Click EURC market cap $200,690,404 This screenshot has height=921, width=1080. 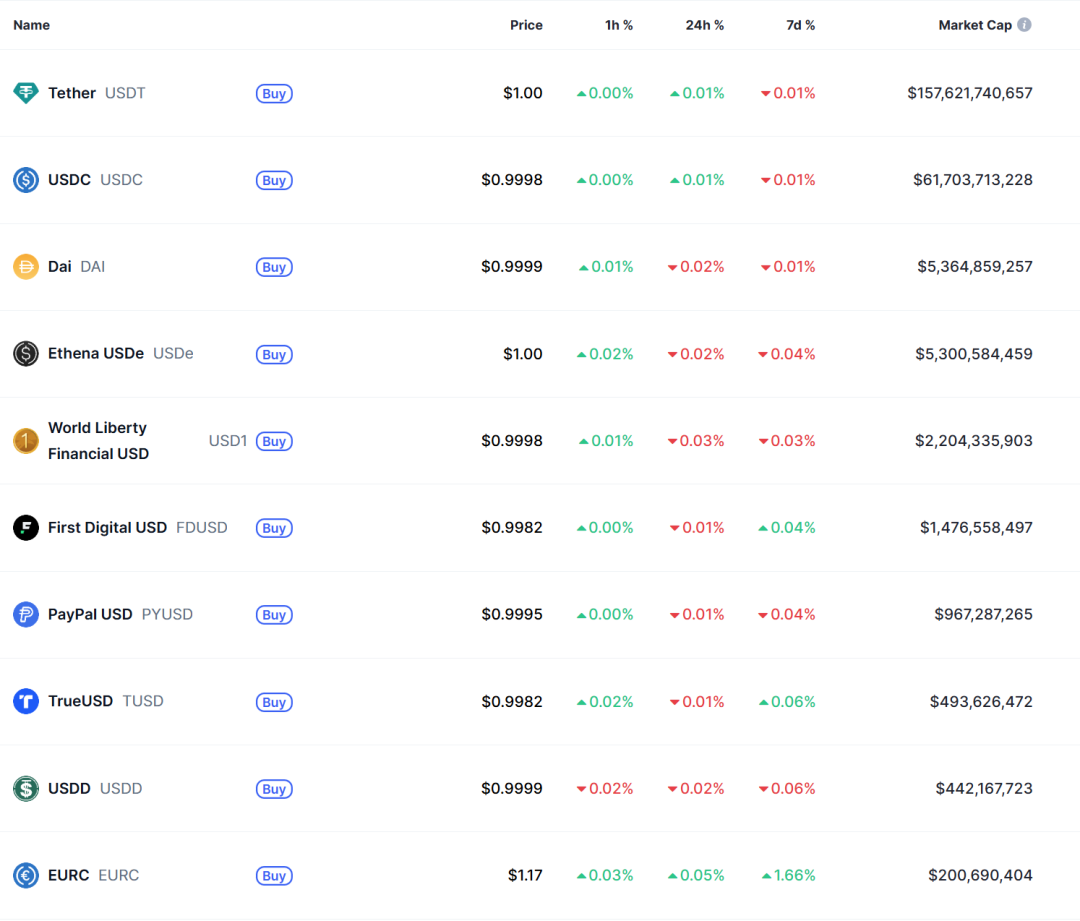pyautogui.click(x=981, y=876)
